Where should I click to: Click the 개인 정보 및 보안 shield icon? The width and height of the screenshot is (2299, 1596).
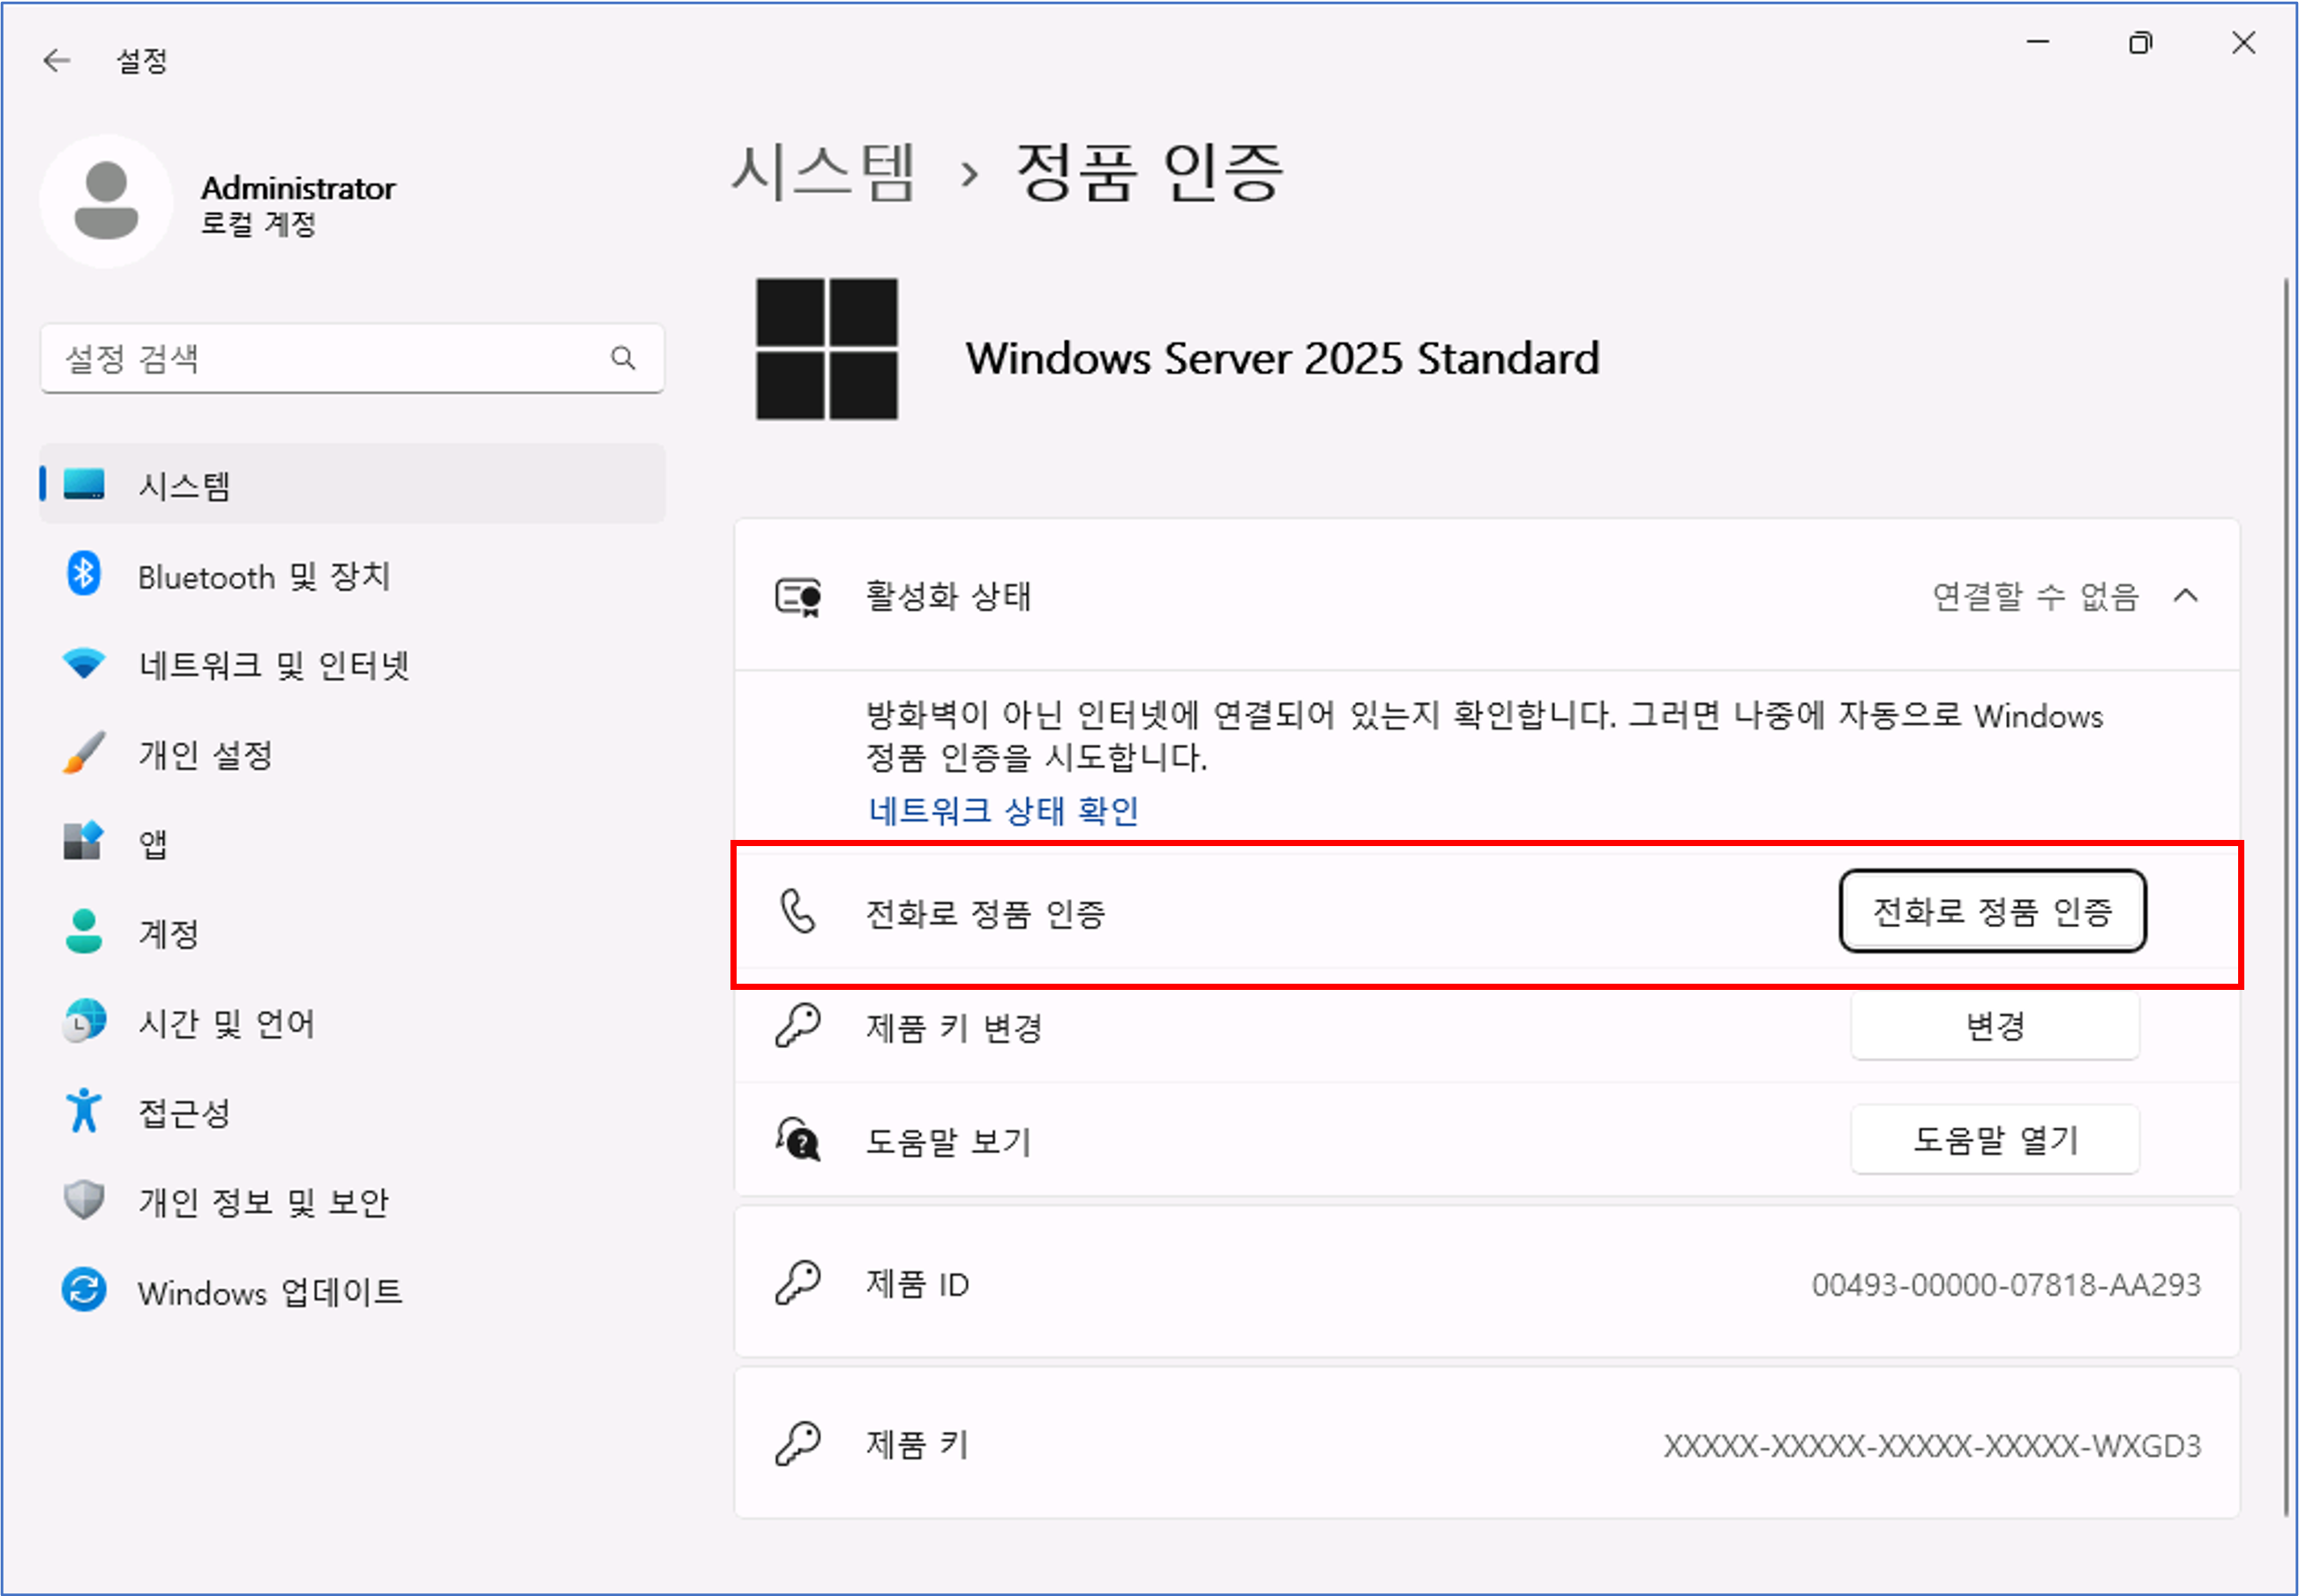click(x=84, y=1200)
